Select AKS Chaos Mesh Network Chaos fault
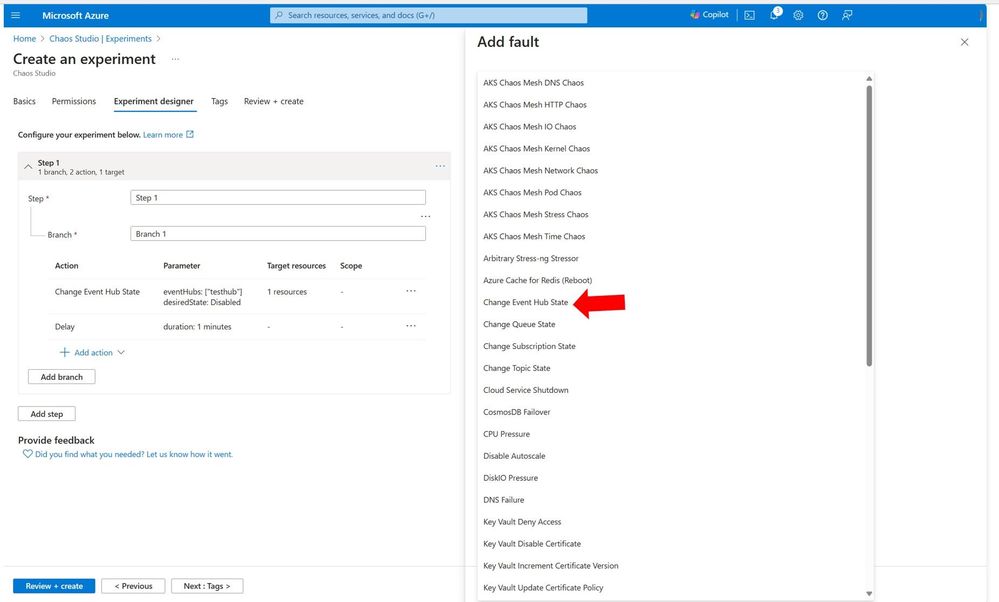Image resolution: width=999 pixels, height=602 pixels. 540,171
